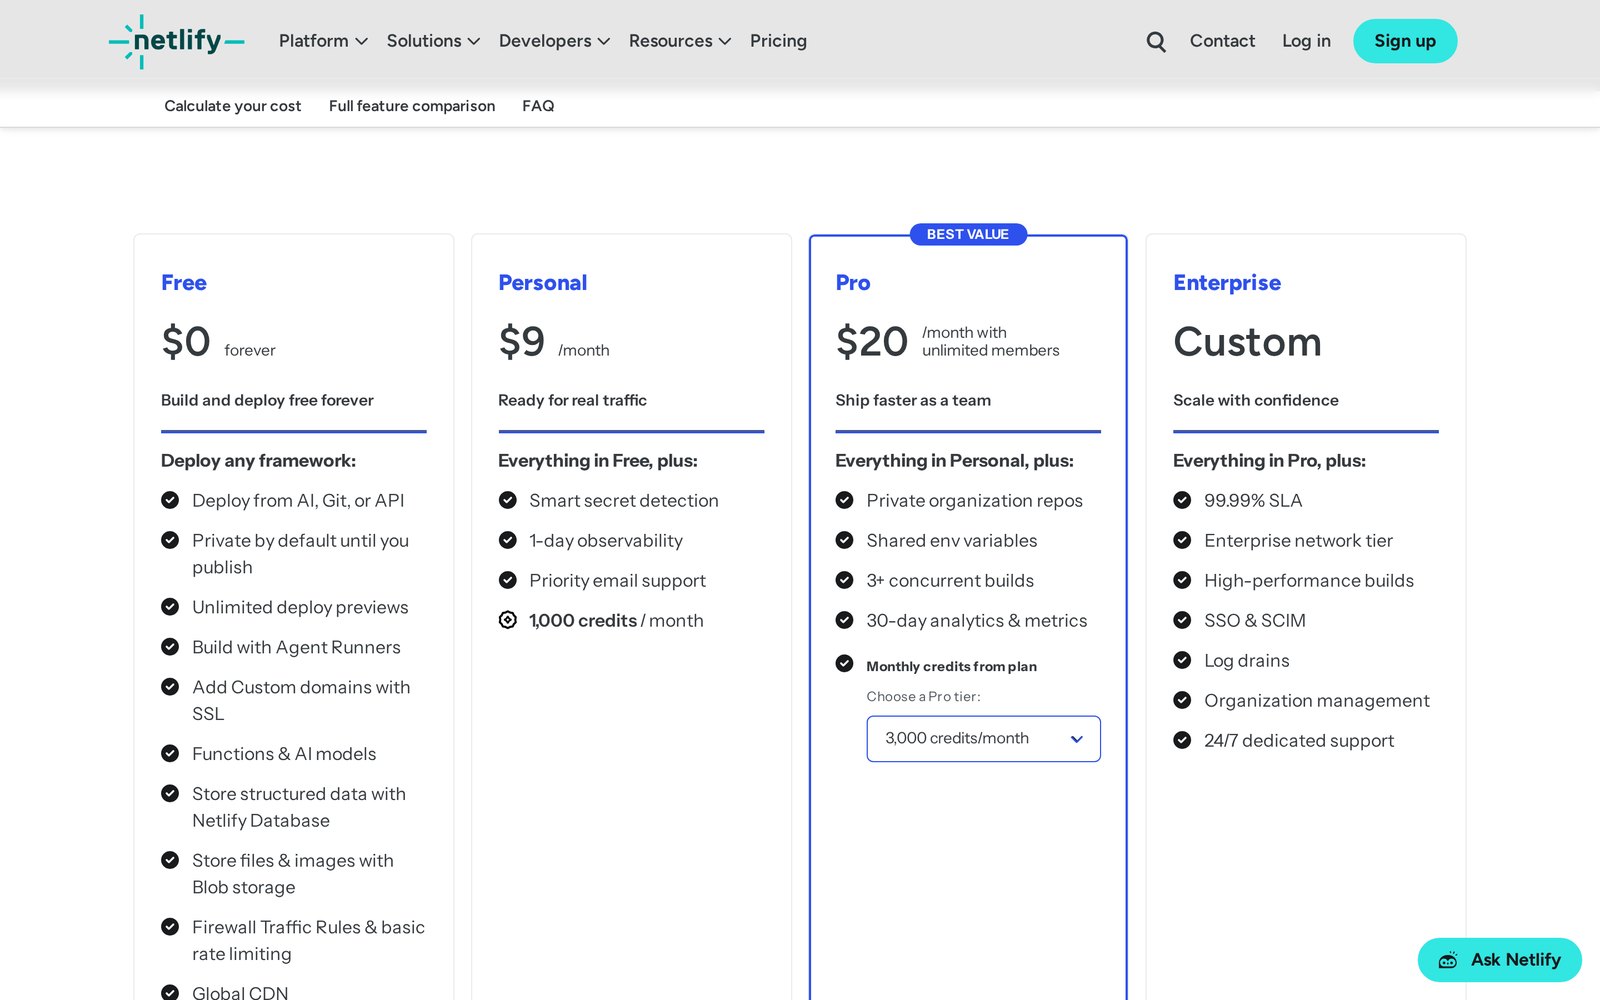Click 'Store files & images with Blob storage'
Image resolution: width=1600 pixels, height=1000 pixels.
(x=293, y=874)
